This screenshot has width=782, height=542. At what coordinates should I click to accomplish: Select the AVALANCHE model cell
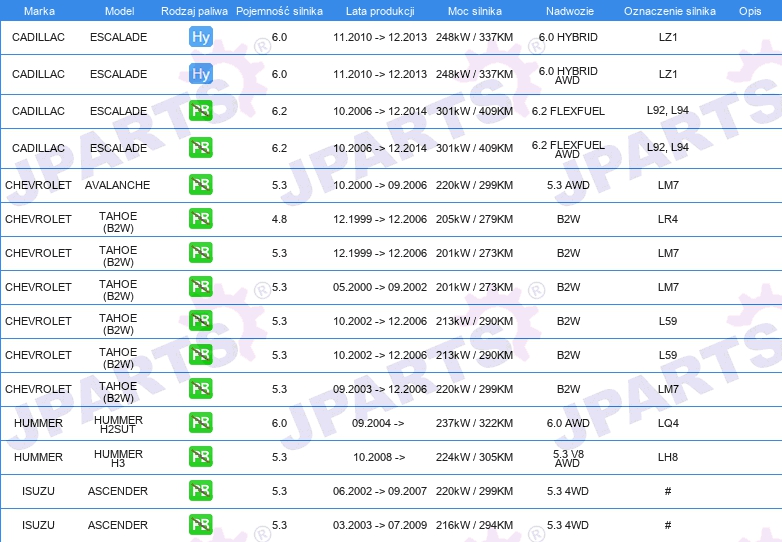[x=117, y=185]
